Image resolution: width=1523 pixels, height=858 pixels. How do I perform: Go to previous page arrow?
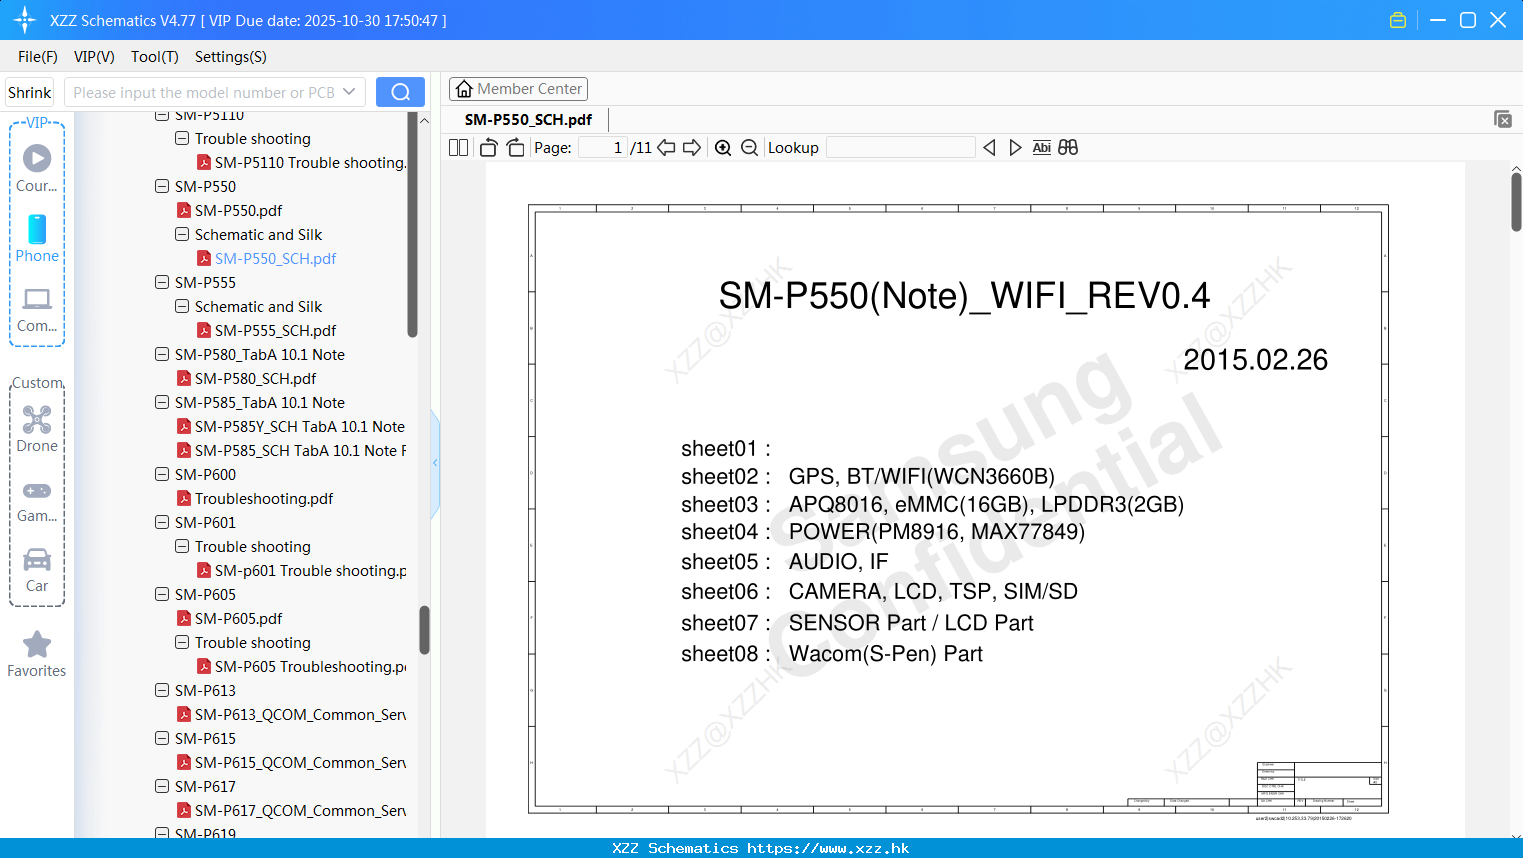[666, 147]
